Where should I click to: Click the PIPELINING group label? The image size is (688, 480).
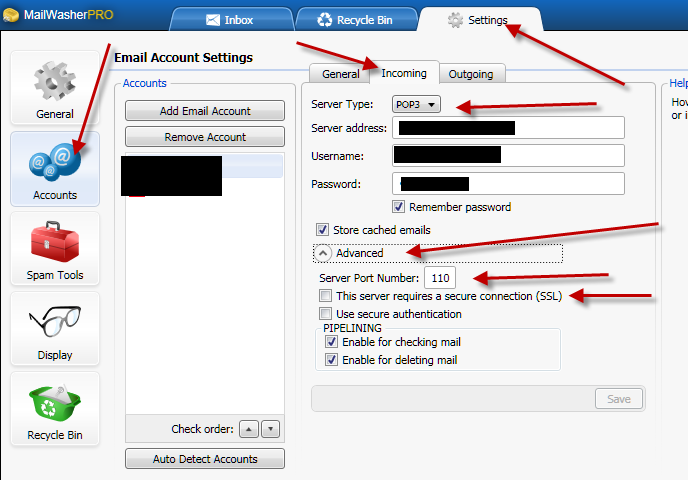pyautogui.click(x=352, y=328)
